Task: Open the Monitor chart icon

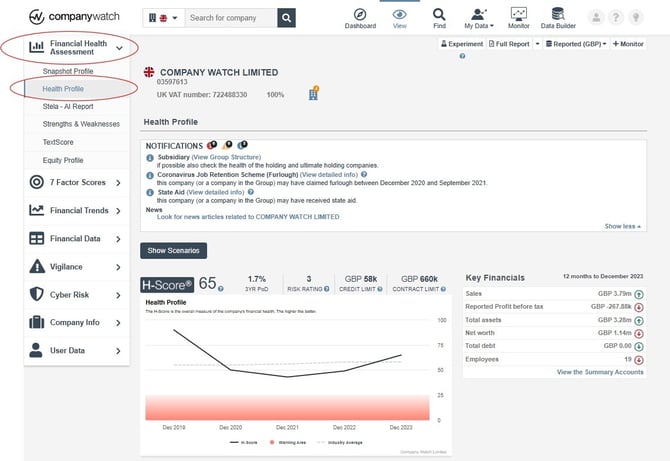Action: (519, 14)
